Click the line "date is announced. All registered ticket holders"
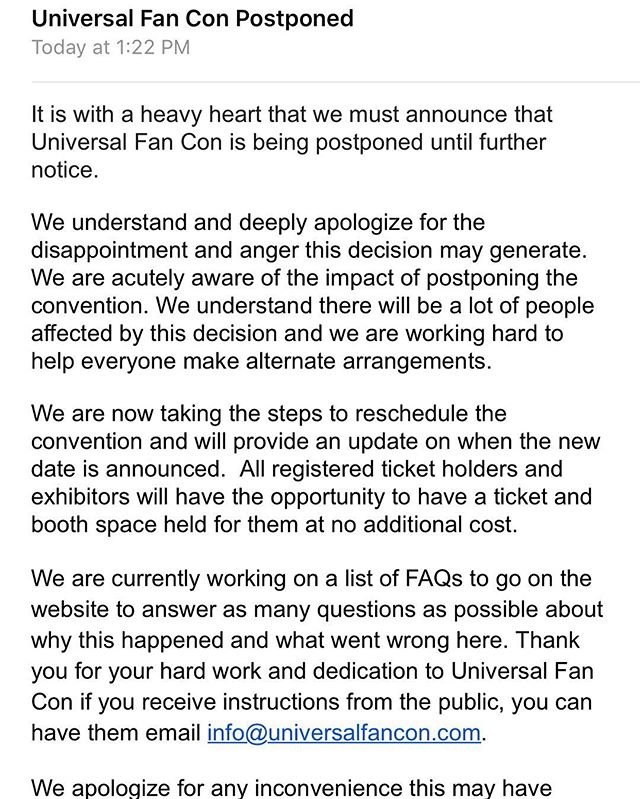This screenshot has height=799, width=640. coord(297,469)
